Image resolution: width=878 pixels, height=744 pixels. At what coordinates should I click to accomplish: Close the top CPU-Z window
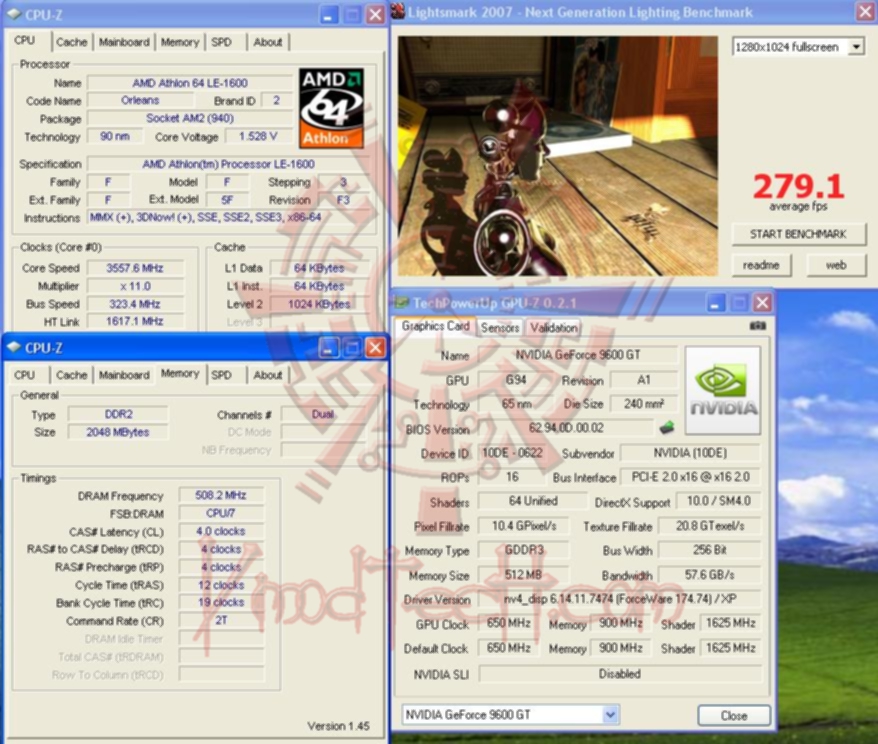coord(375,15)
